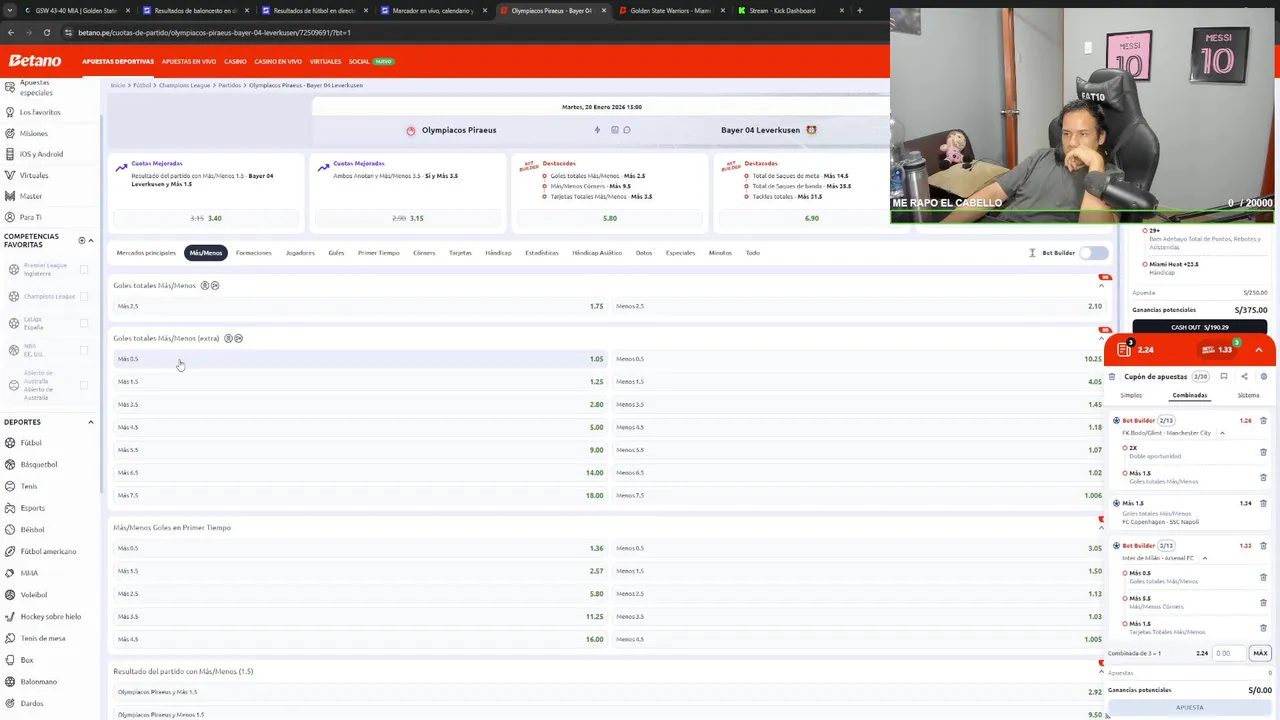Reload the browser page
The image size is (1280, 720).
tap(46, 32)
